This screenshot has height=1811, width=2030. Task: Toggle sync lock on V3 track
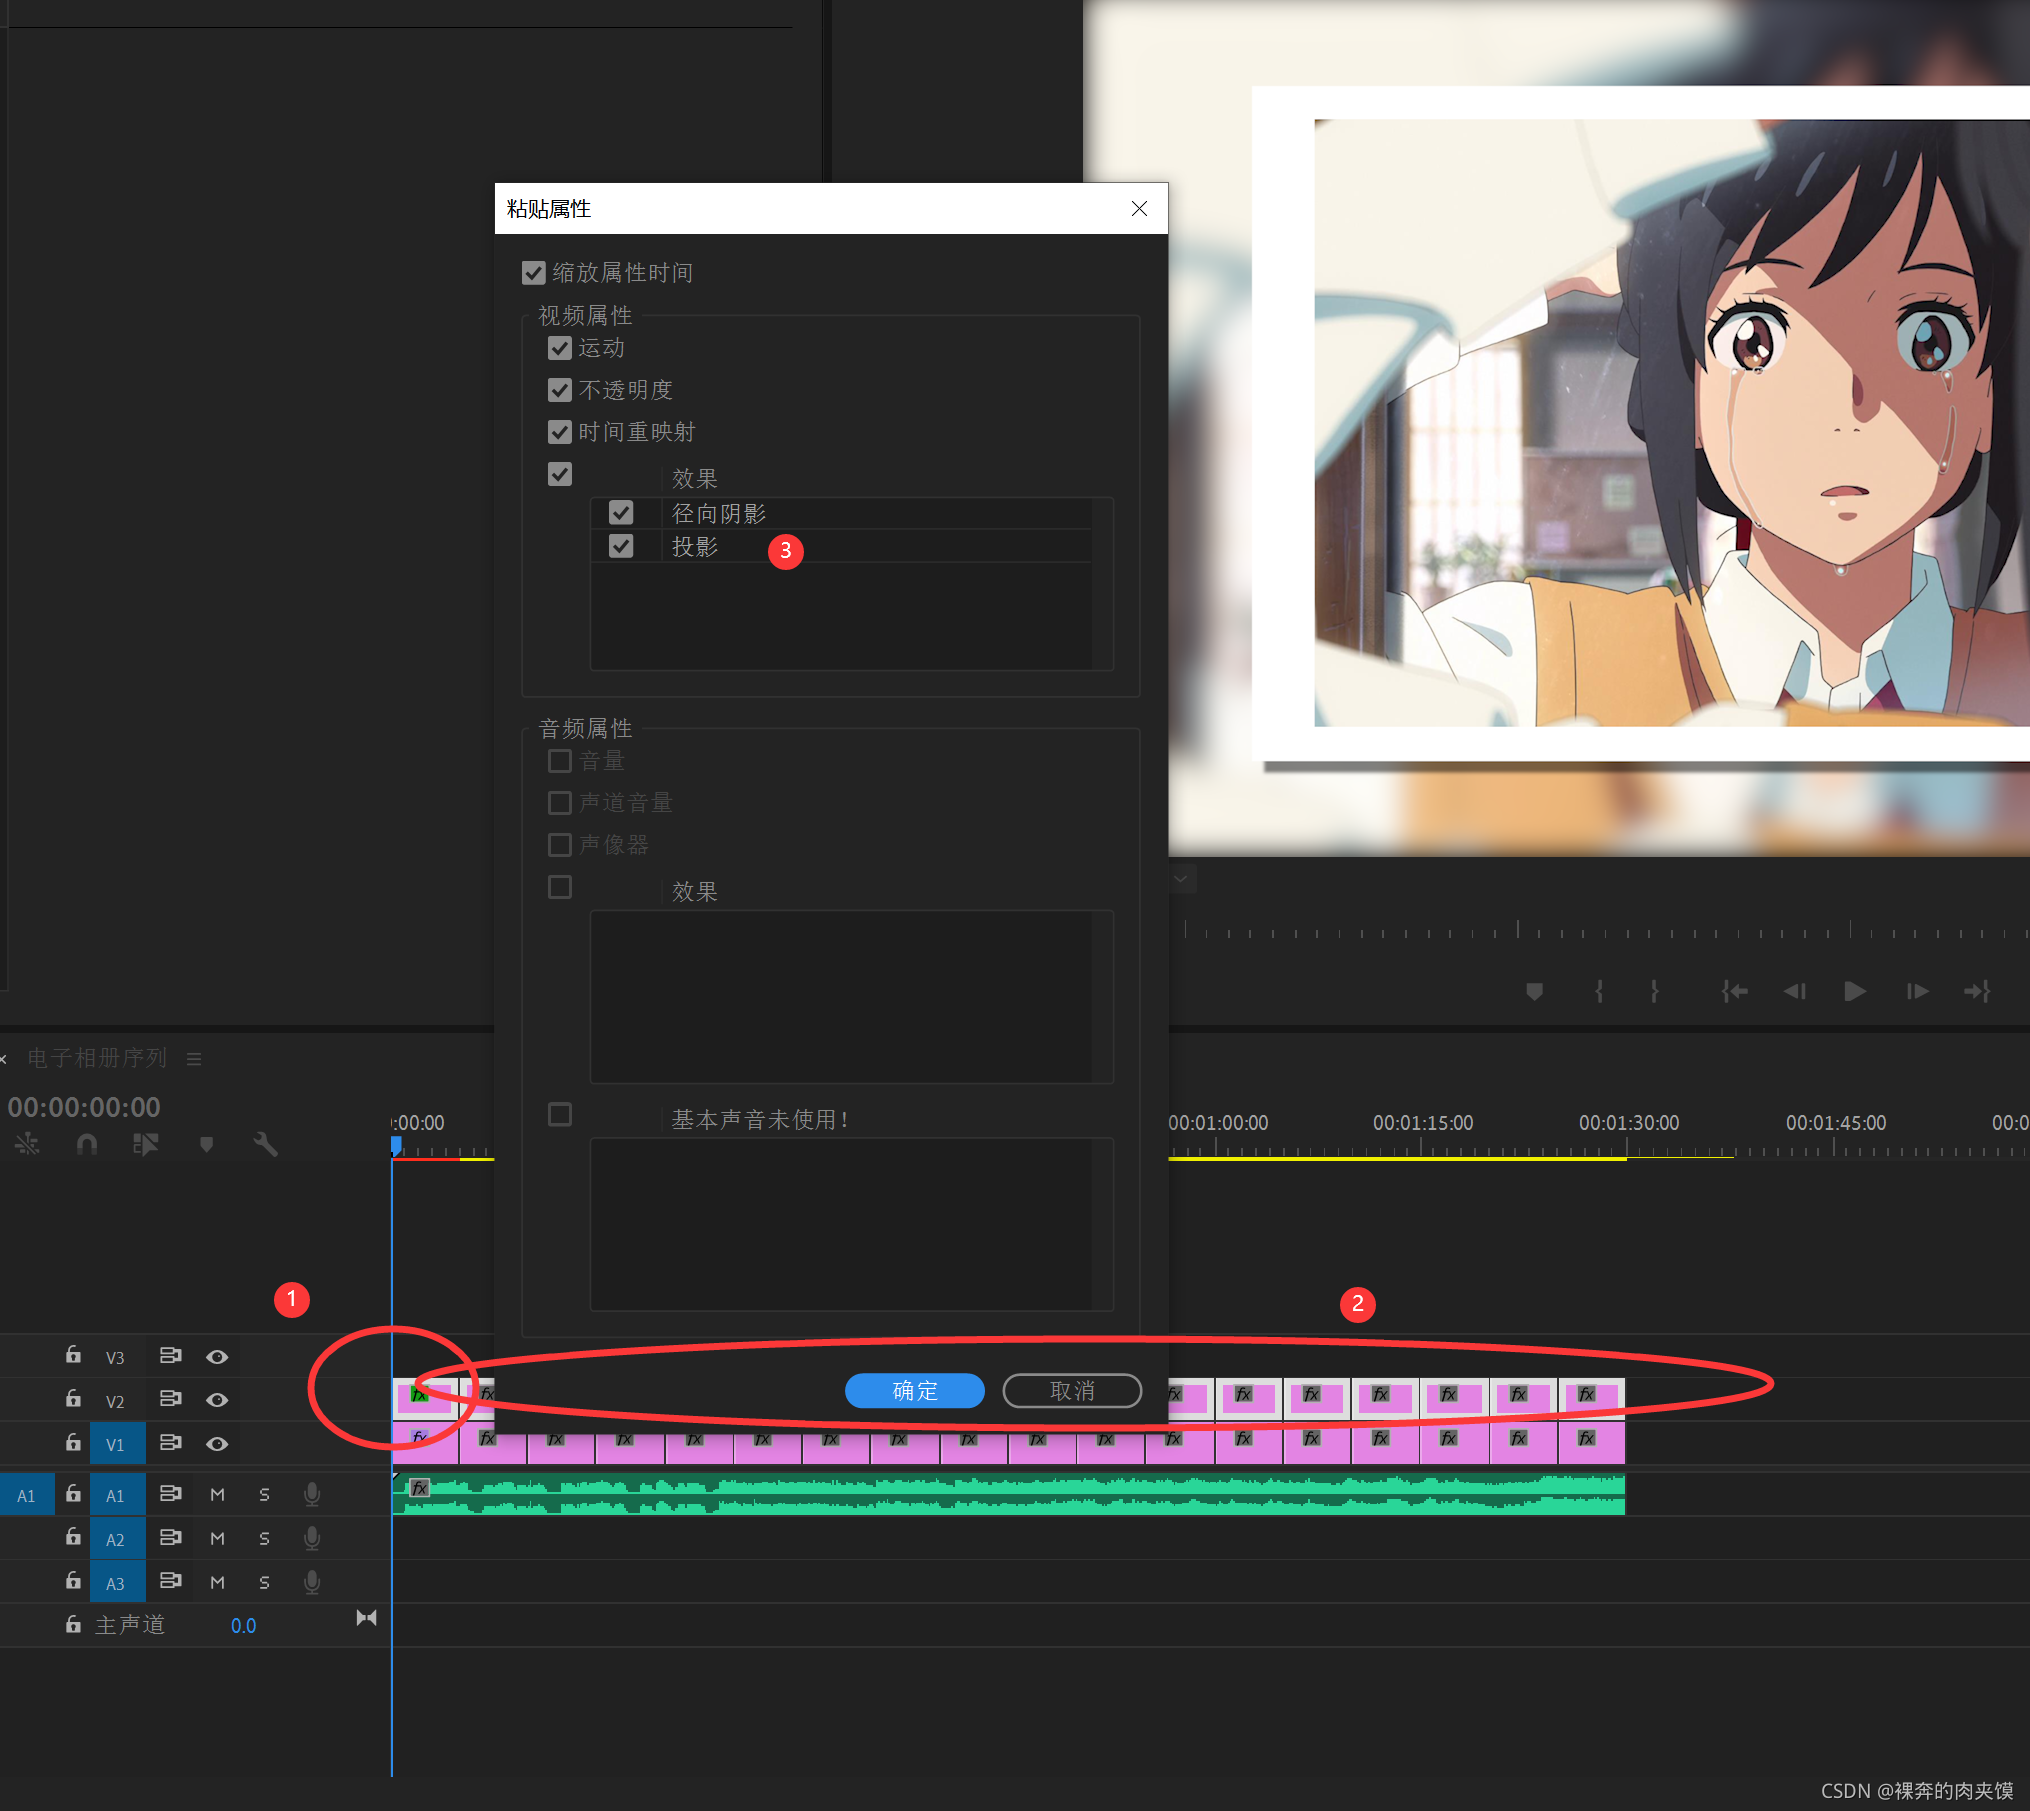point(170,1355)
